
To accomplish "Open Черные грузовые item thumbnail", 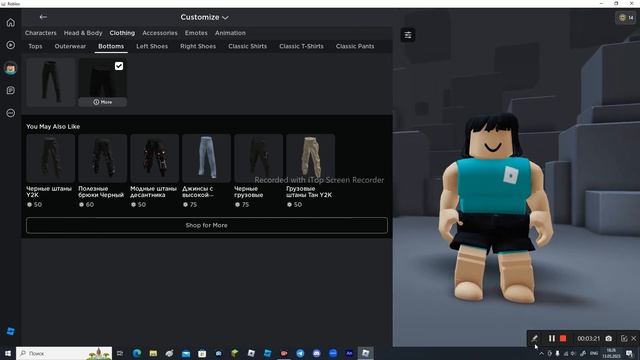I will pos(258,158).
